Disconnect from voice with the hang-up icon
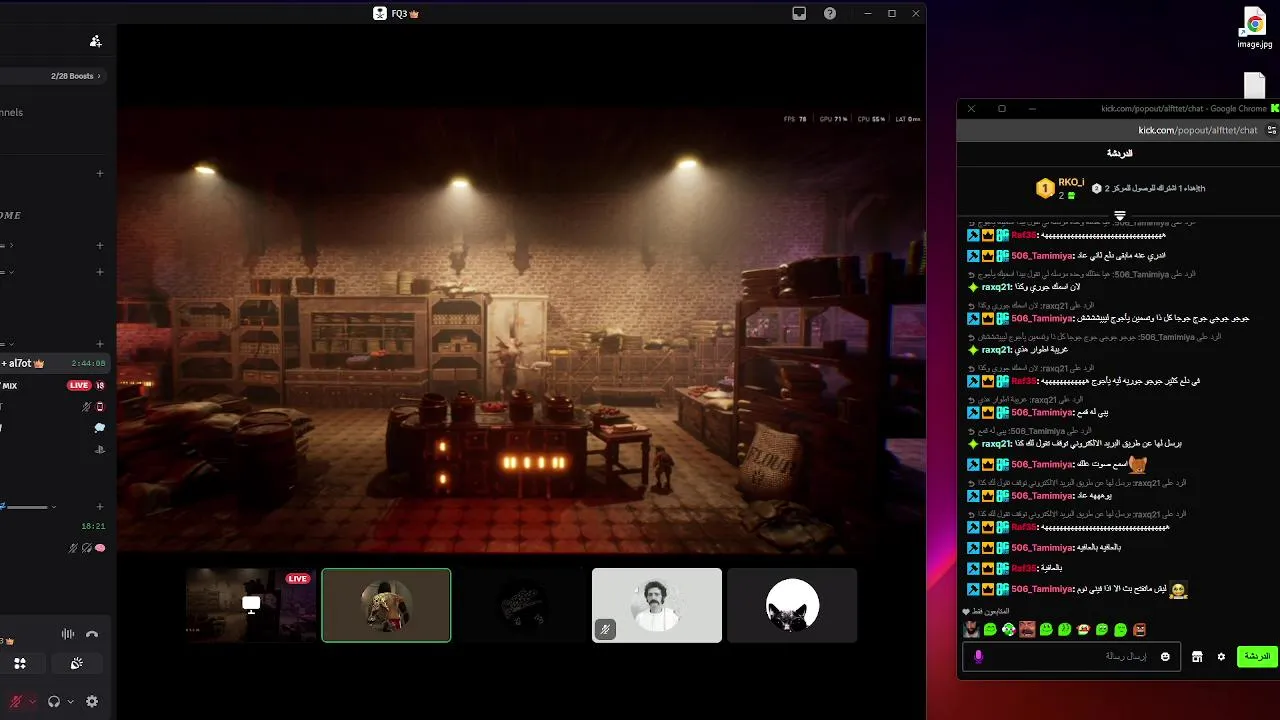Screen dimensions: 1280x720 pos(92,634)
